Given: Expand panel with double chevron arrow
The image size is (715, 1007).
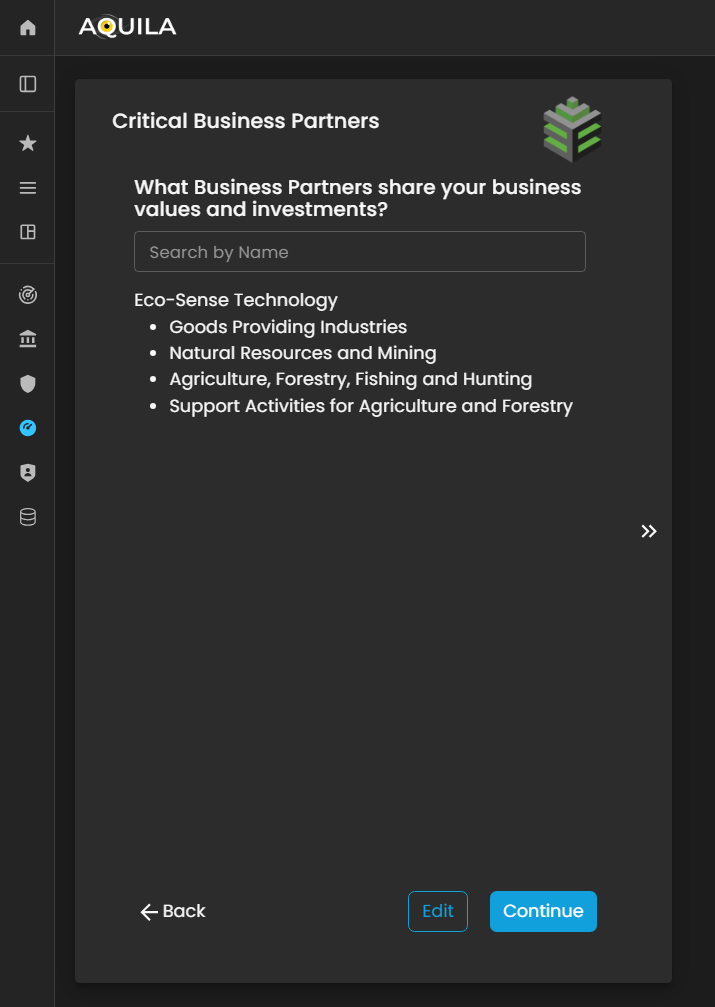Looking at the screenshot, I should click(x=649, y=531).
